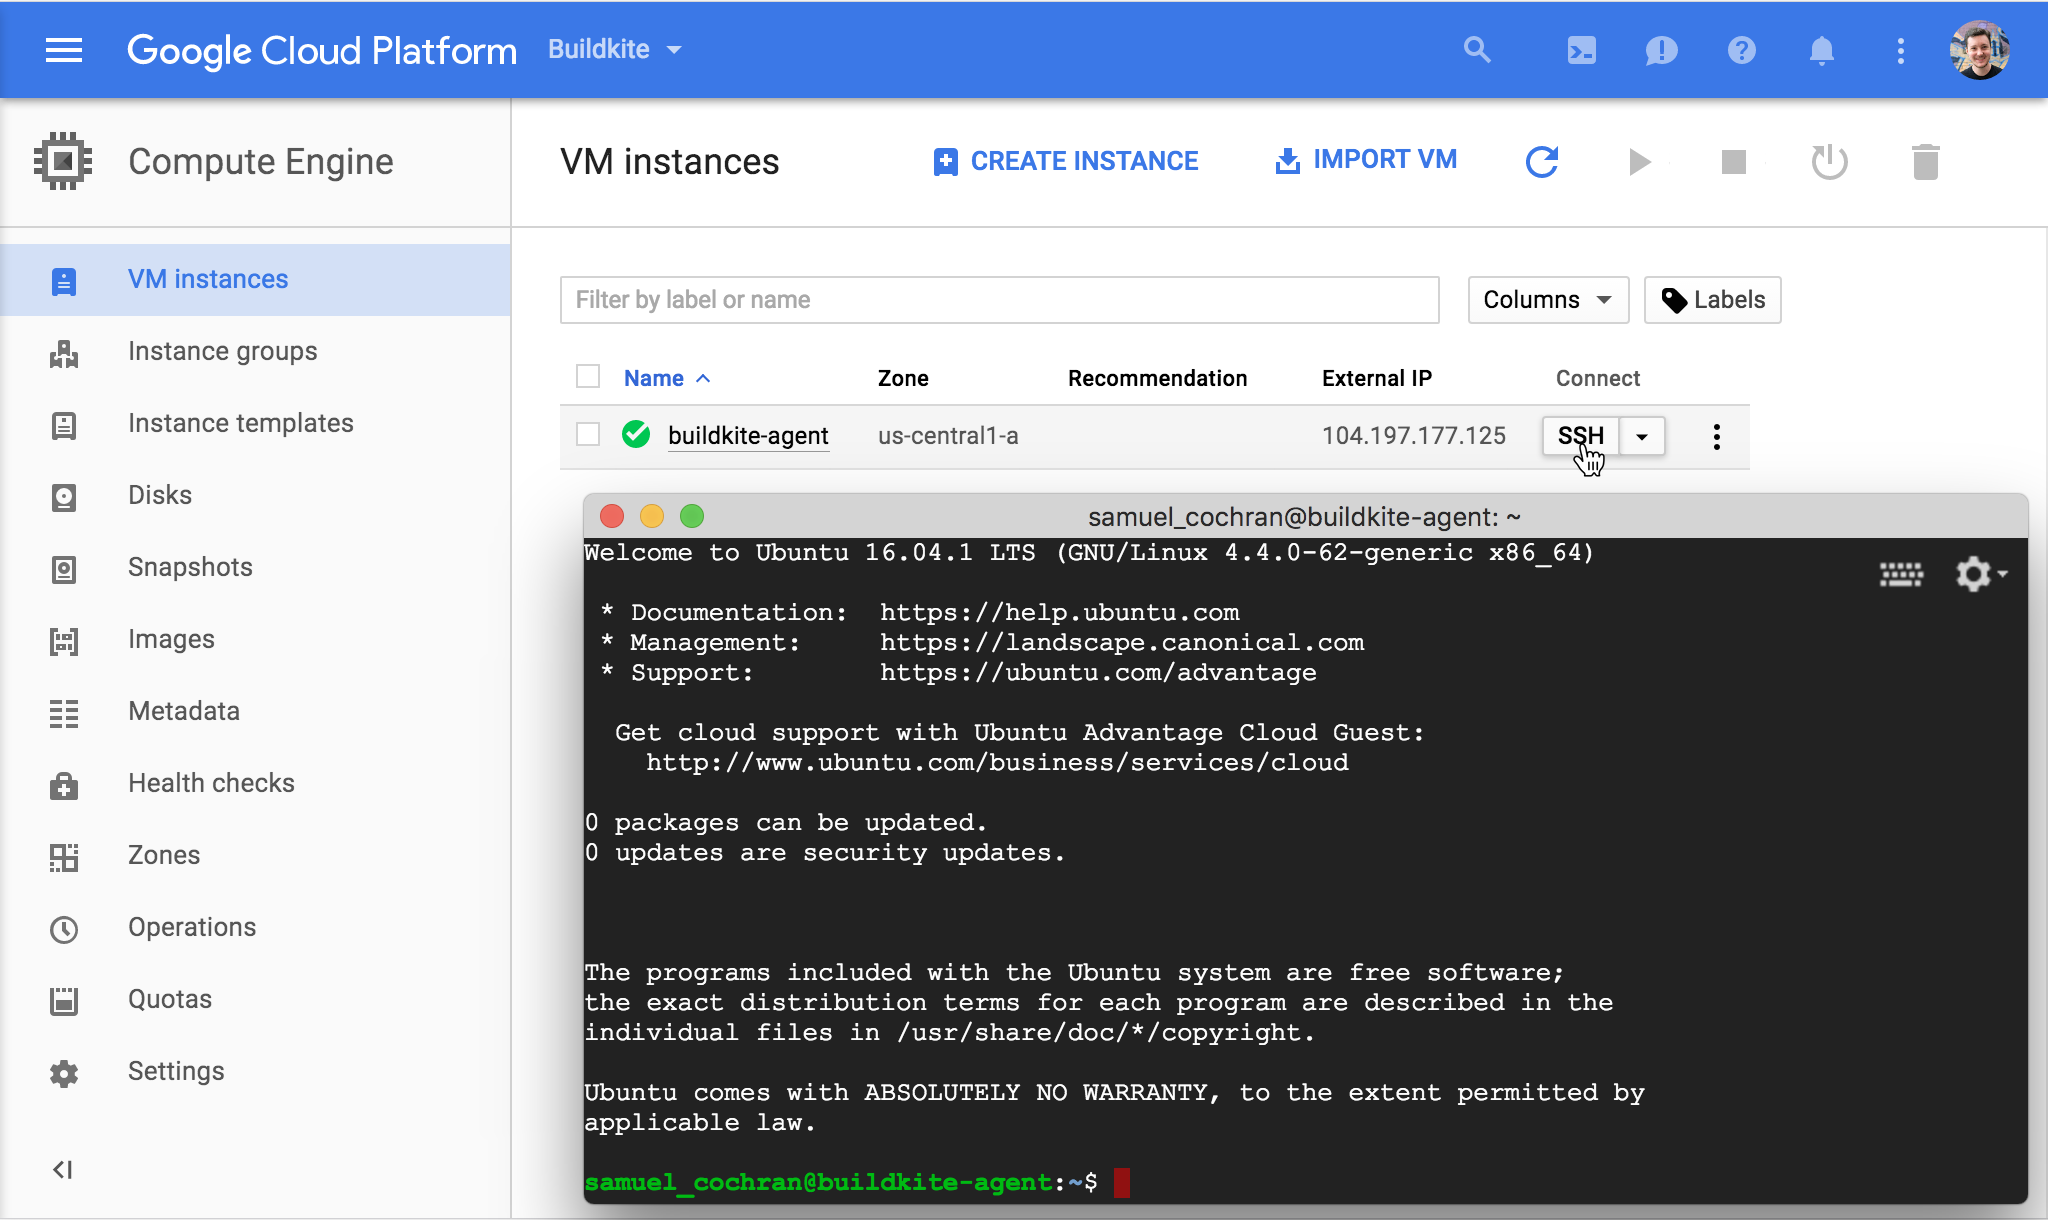Screen dimensions: 2048x1220
Task: Open the Buildkite project selector dropdown
Action: (x=615, y=49)
